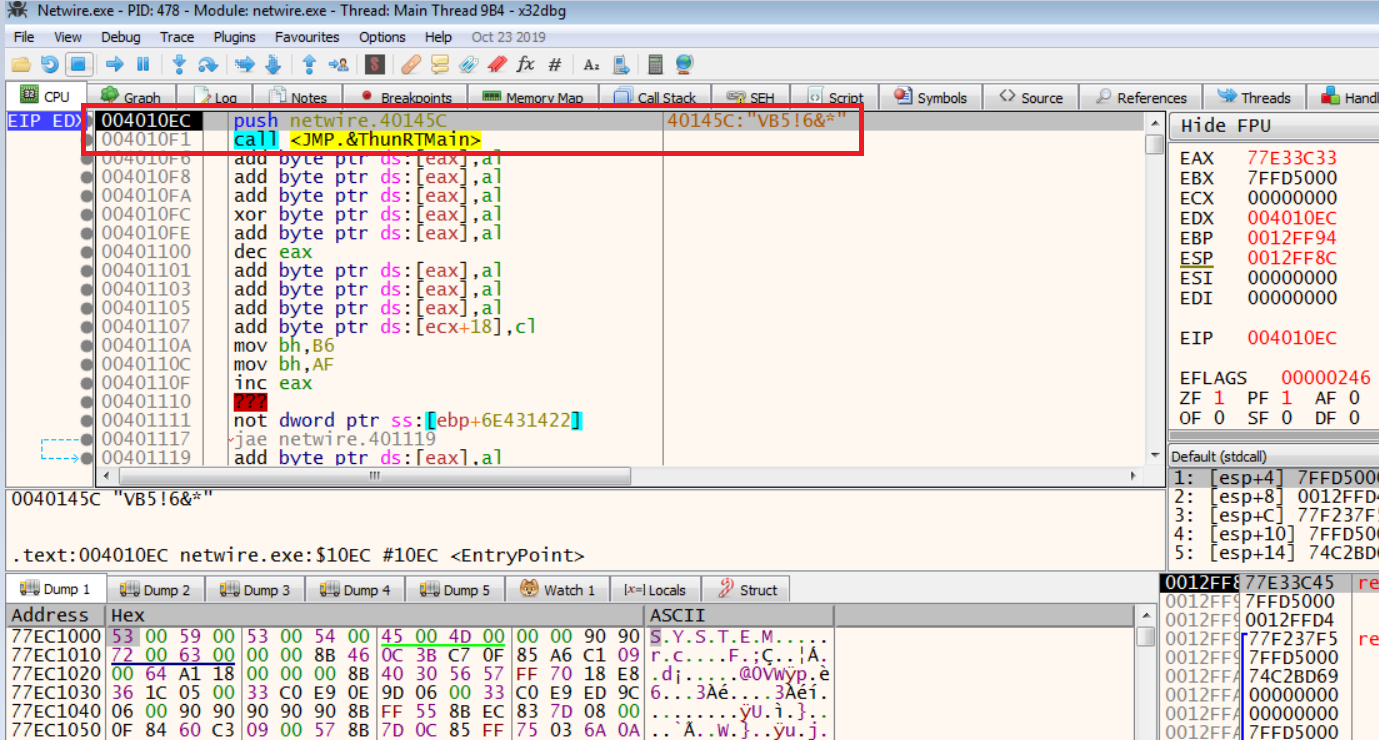Click the disassembly horizontal scrollbar thumb
The image size is (1379, 740).
point(375,476)
